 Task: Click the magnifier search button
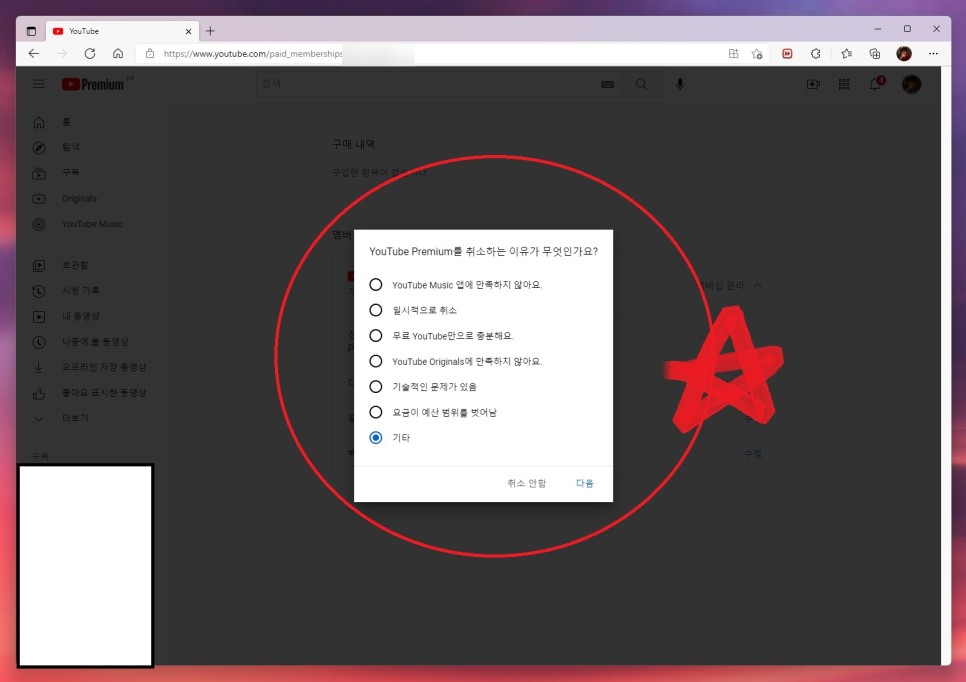point(641,84)
